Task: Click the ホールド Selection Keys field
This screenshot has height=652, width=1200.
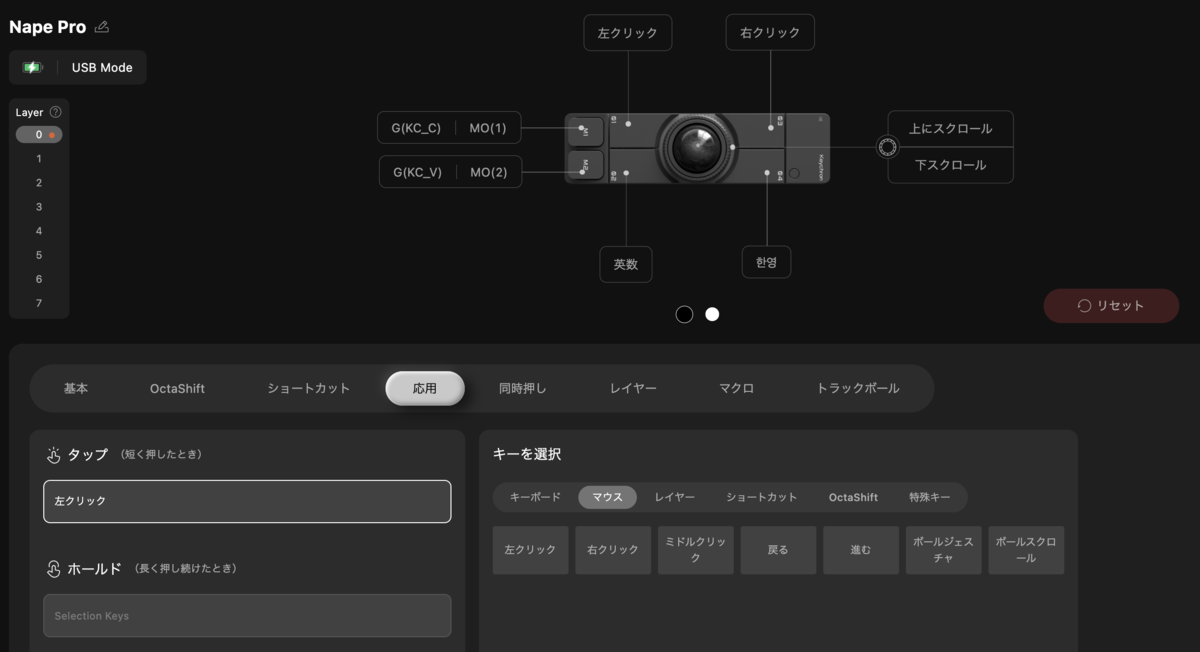Action: coord(247,616)
